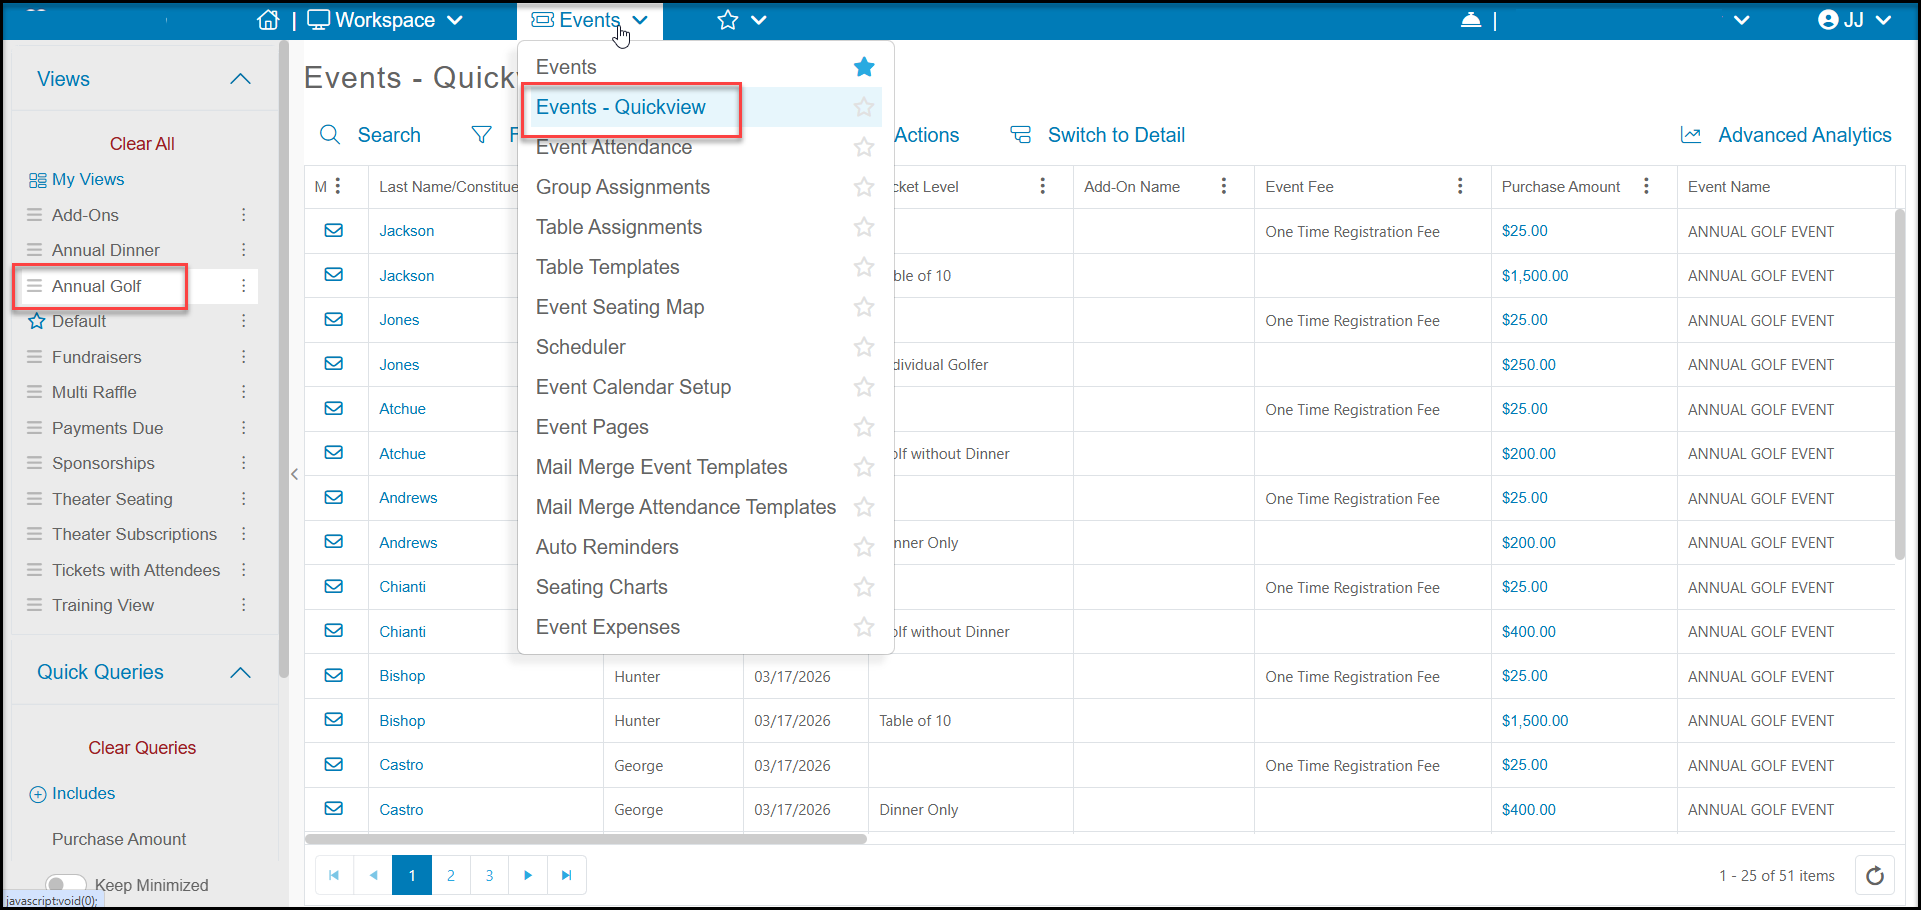Go to next page of results
The width and height of the screenshot is (1921, 910).
click(528, 875)
